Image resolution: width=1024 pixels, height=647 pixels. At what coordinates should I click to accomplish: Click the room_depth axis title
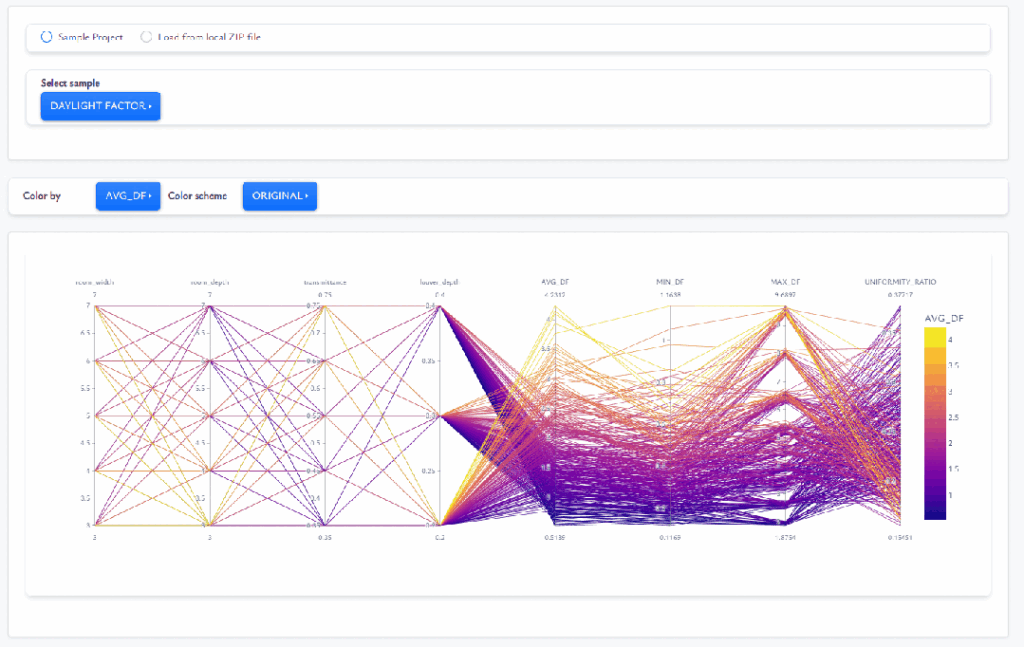pos(209,282)
